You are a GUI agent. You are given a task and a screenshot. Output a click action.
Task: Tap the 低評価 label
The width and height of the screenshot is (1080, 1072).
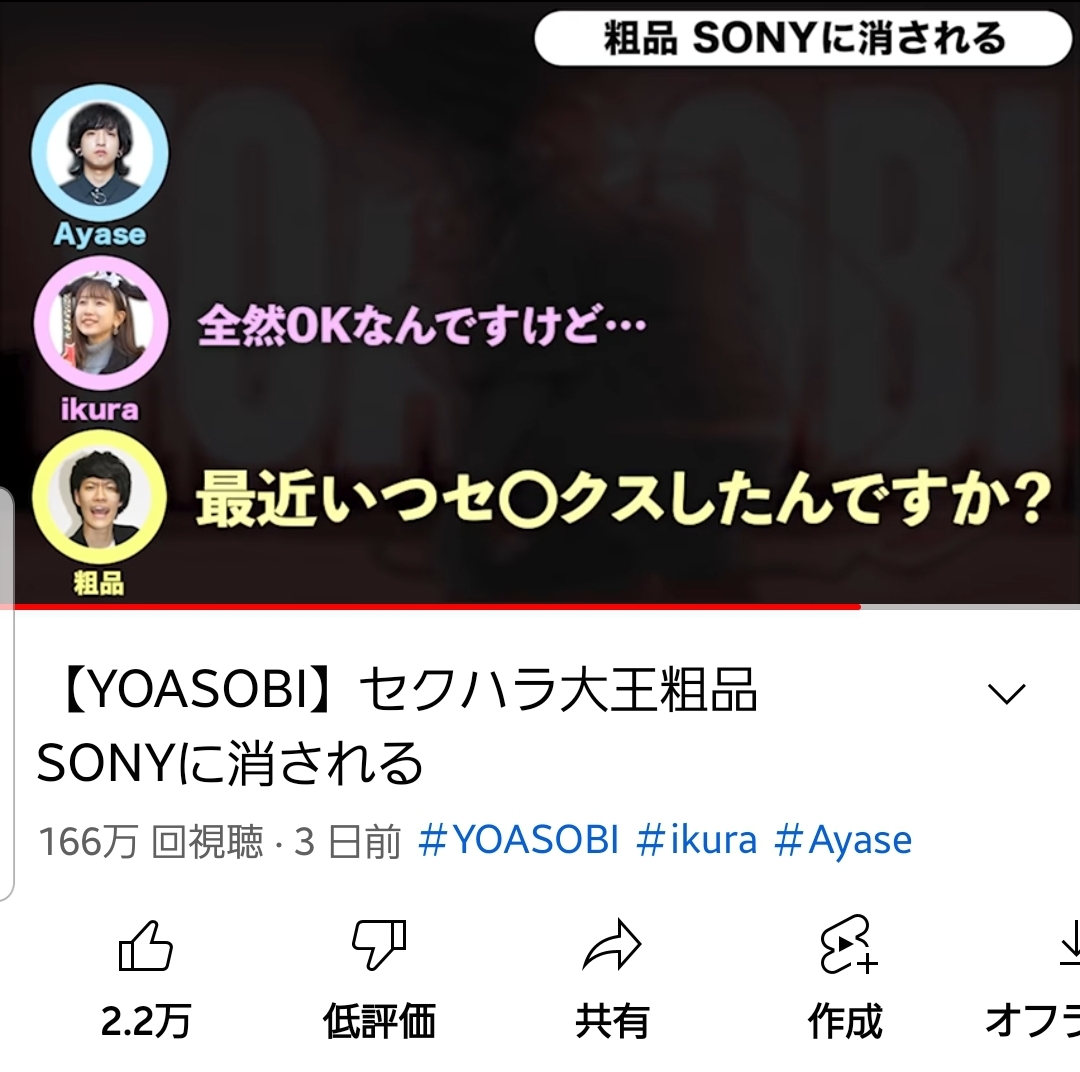(379, 1020)
